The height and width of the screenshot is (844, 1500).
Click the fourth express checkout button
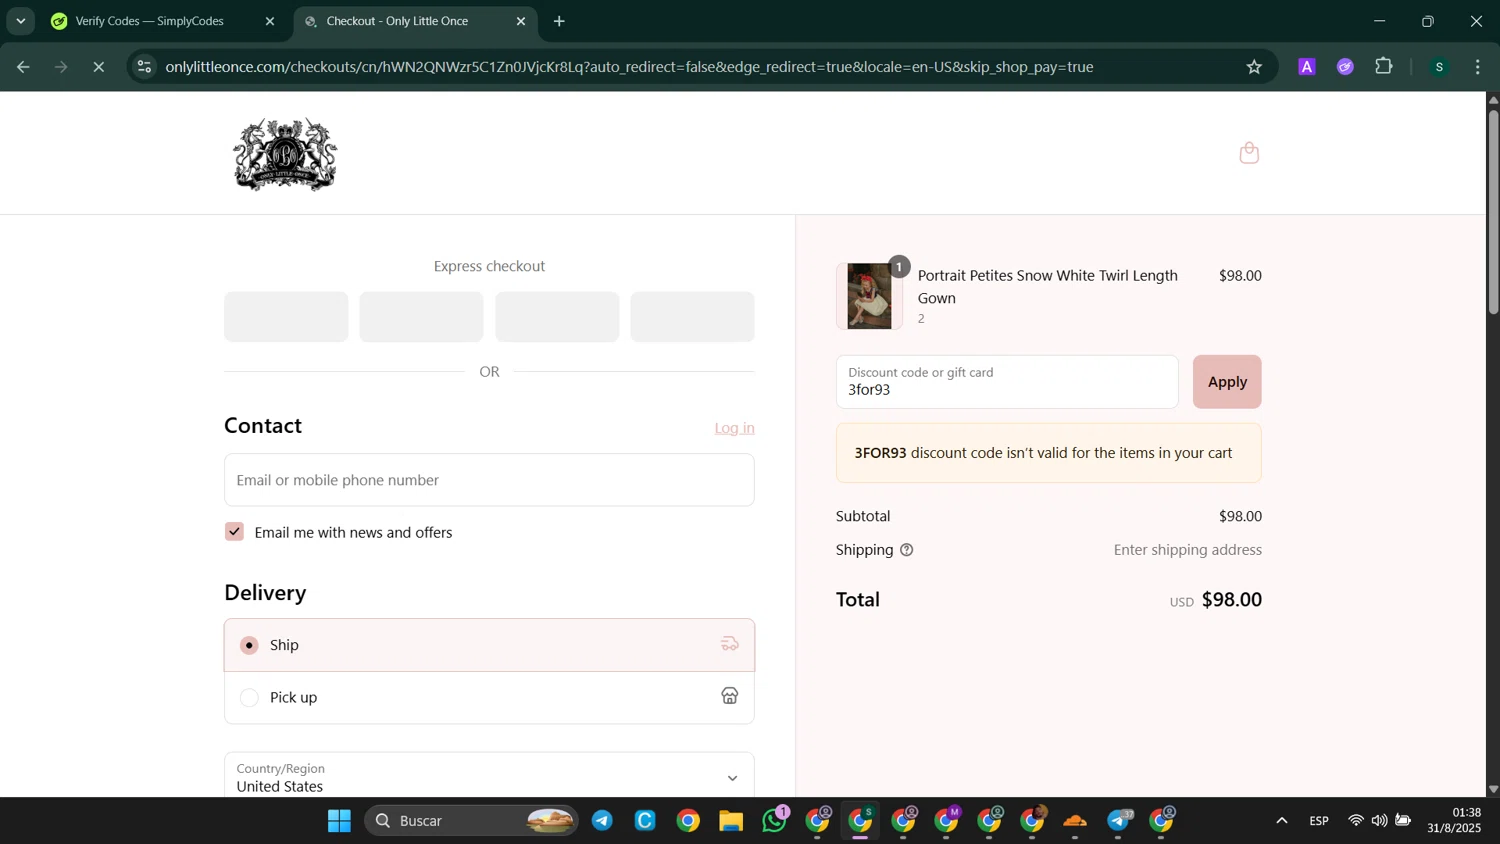[692, 317]
